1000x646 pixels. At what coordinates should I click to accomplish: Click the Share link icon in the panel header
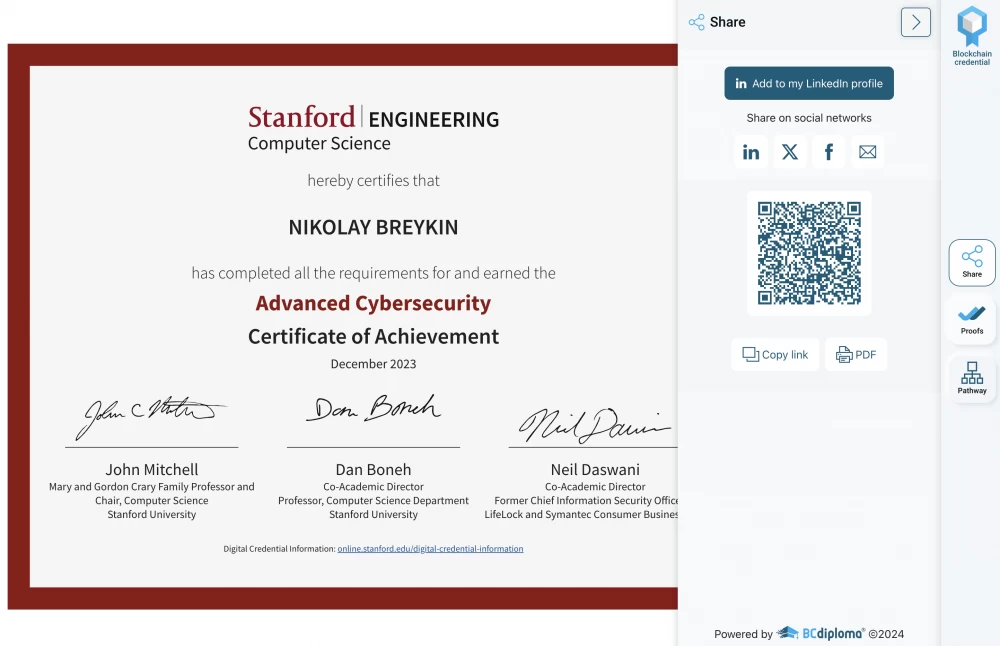tap(694, 21)
